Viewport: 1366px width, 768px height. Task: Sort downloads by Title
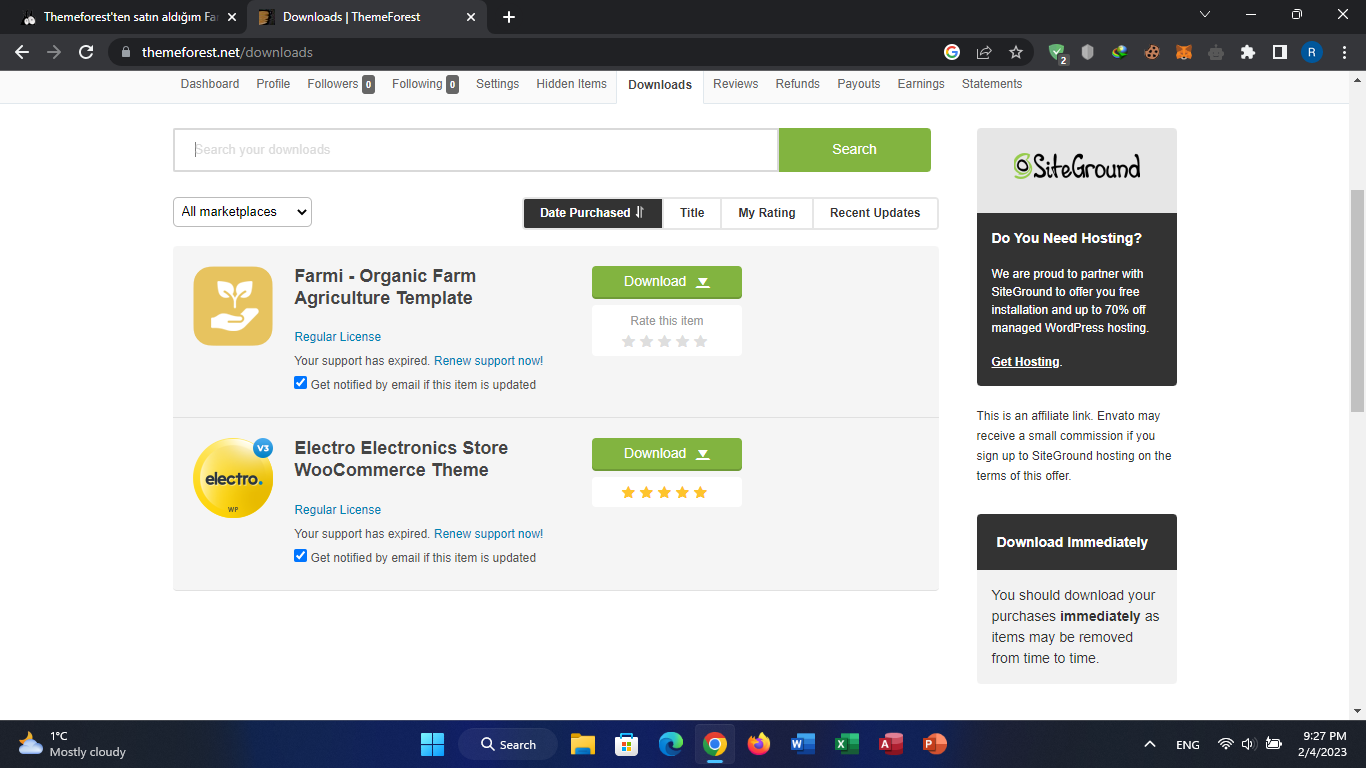[692, 213]
